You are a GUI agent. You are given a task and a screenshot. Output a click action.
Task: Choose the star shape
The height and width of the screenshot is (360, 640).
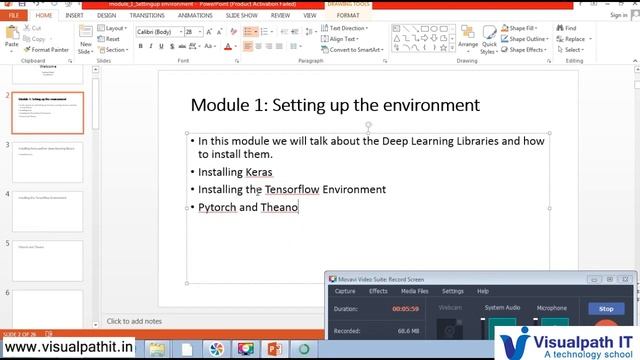point(444,48)
